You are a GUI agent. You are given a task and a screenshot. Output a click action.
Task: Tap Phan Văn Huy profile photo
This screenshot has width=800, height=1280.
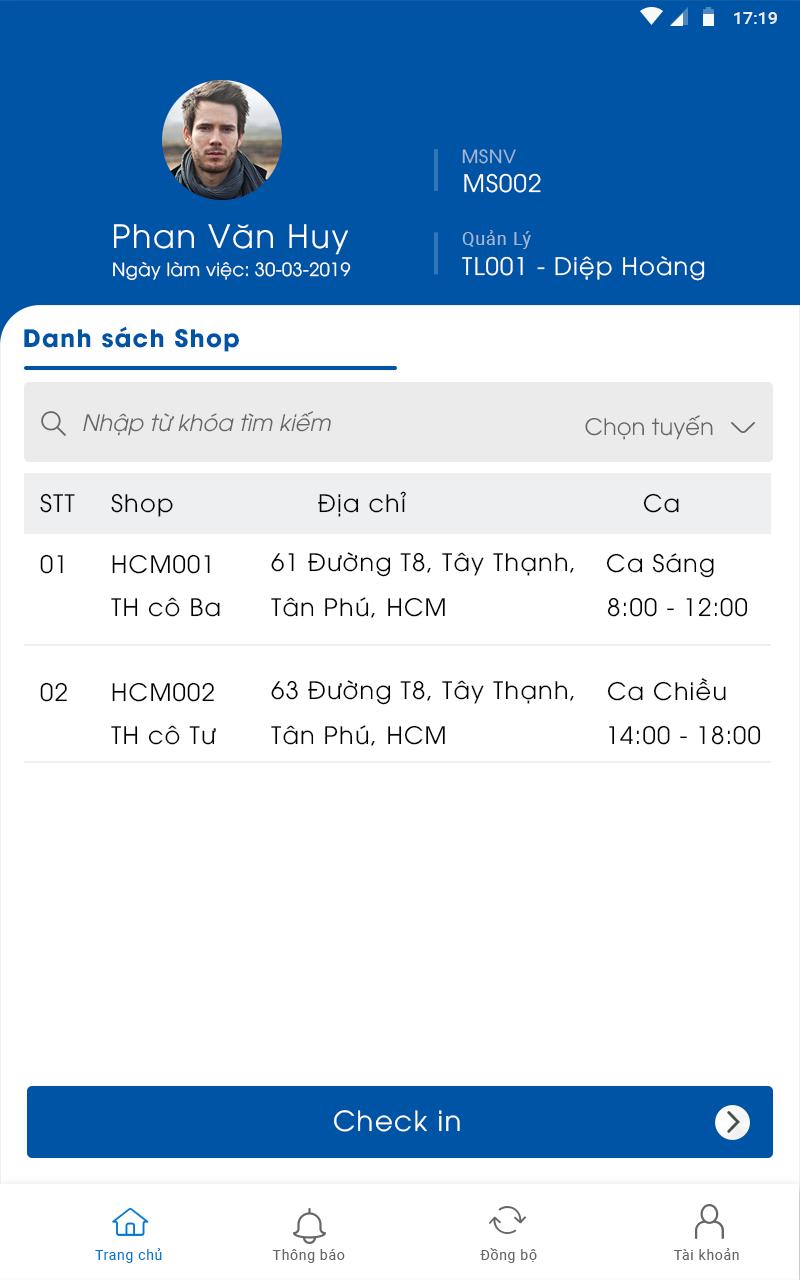coord(222,140)
